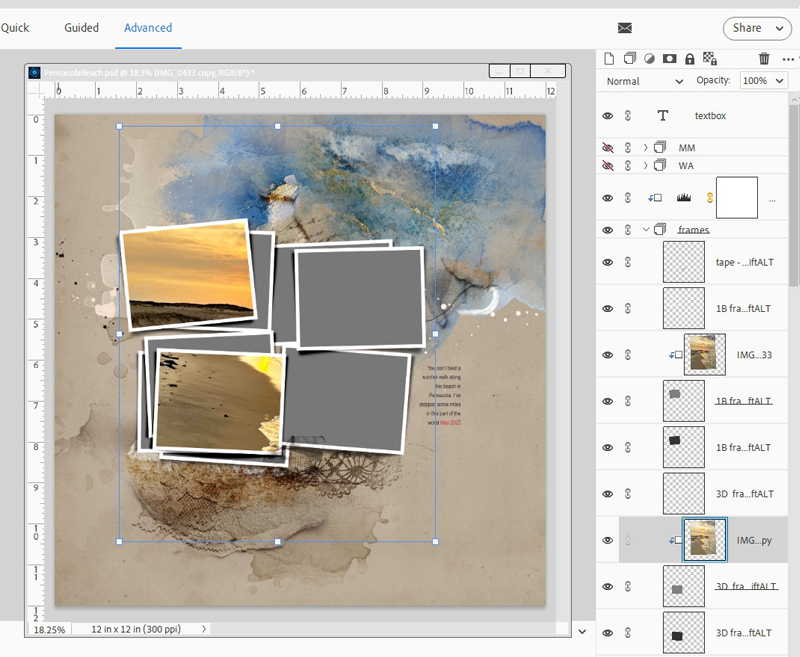
Task: Click the adjustment layer mask link icon
Action: click(x=710, y=198)
